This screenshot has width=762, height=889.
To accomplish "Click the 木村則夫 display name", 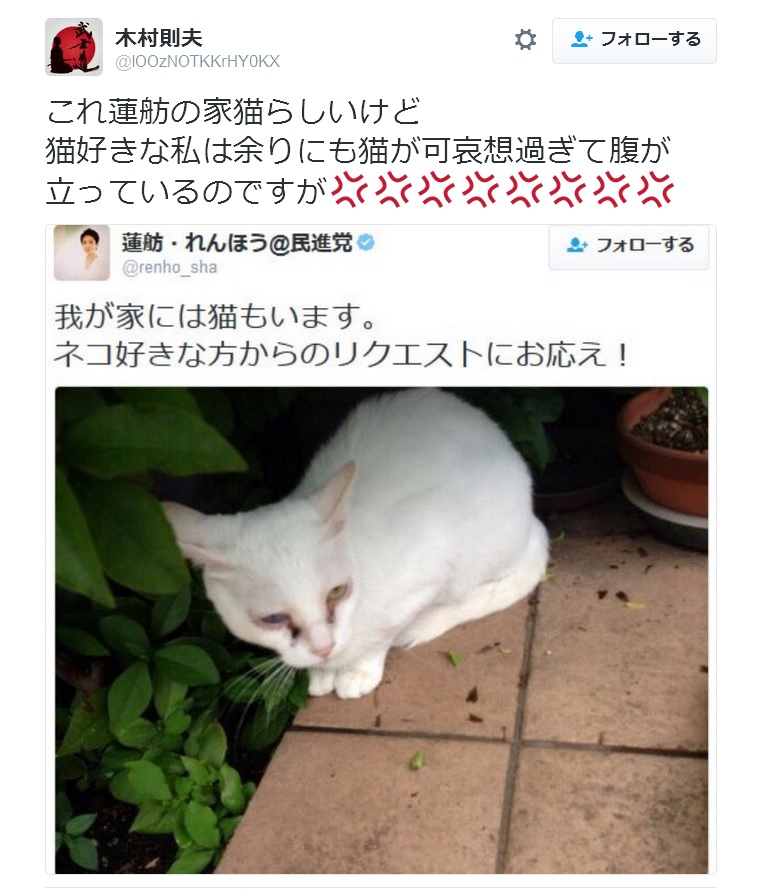I will (x=158, y=37).
